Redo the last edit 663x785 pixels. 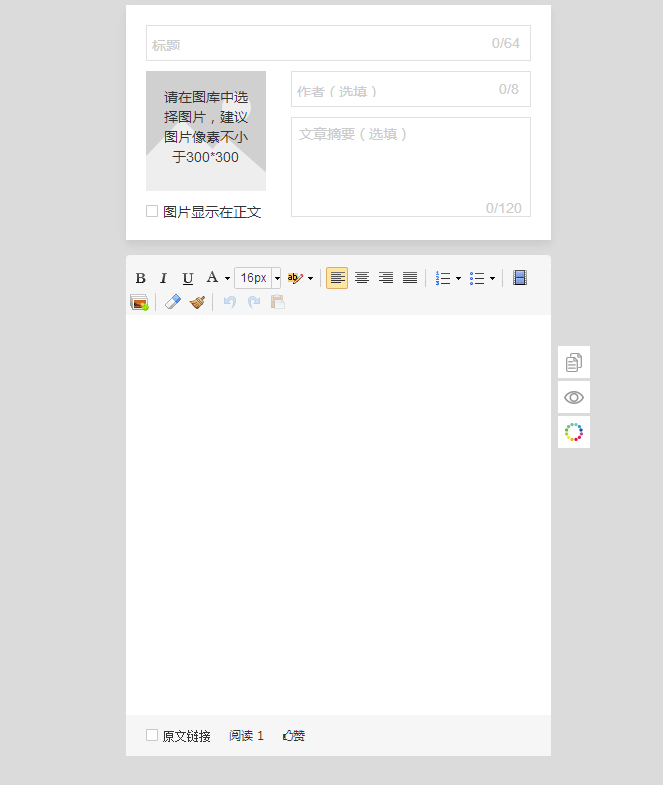[254, 302]
